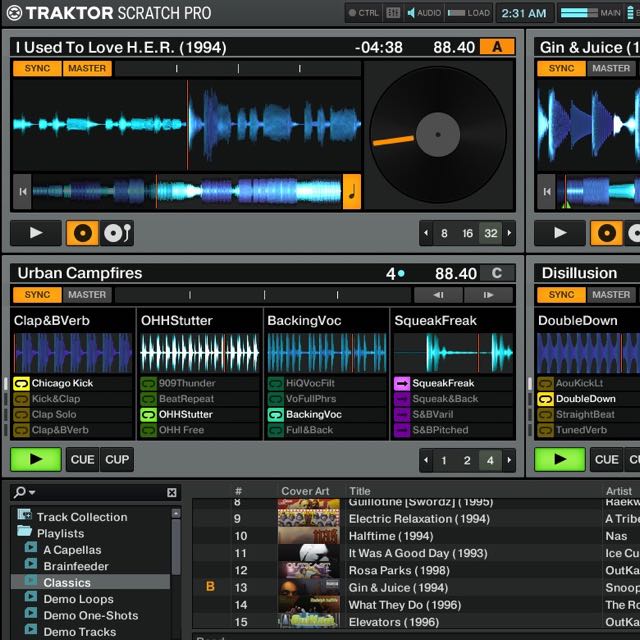Screen dimensions: 640x640
Task: Set loop size 16 on Deck A
Action: [x=467, y=233]
